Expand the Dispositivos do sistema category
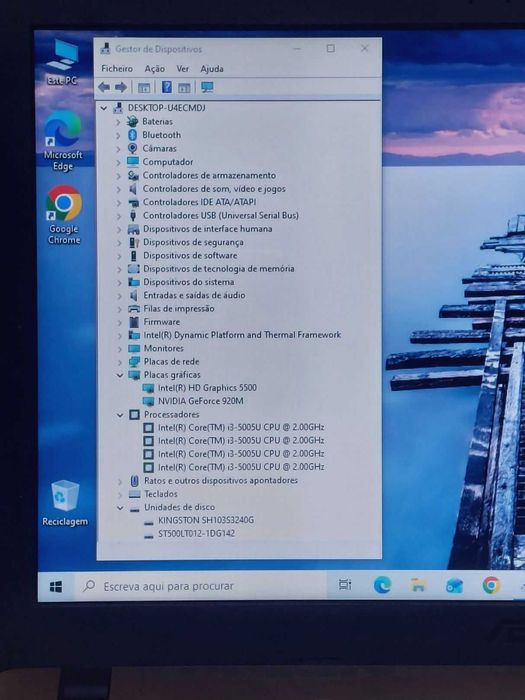 [119, 282]
